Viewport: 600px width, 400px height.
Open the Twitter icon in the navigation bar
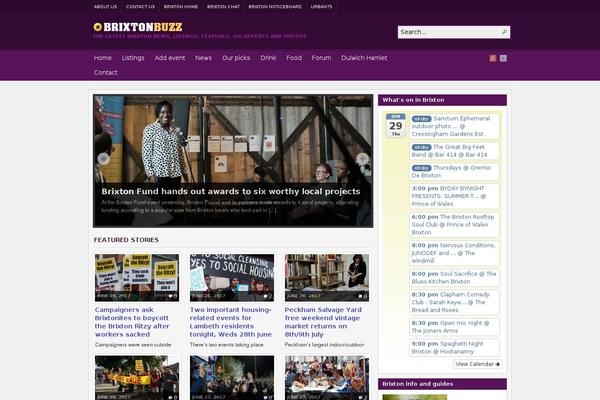click(503, 58)
